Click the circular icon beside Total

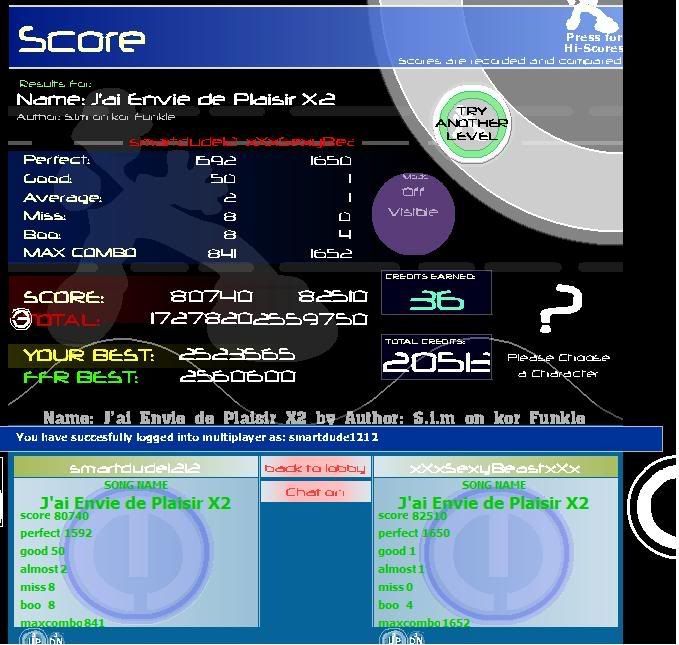[x=19, y=320]
